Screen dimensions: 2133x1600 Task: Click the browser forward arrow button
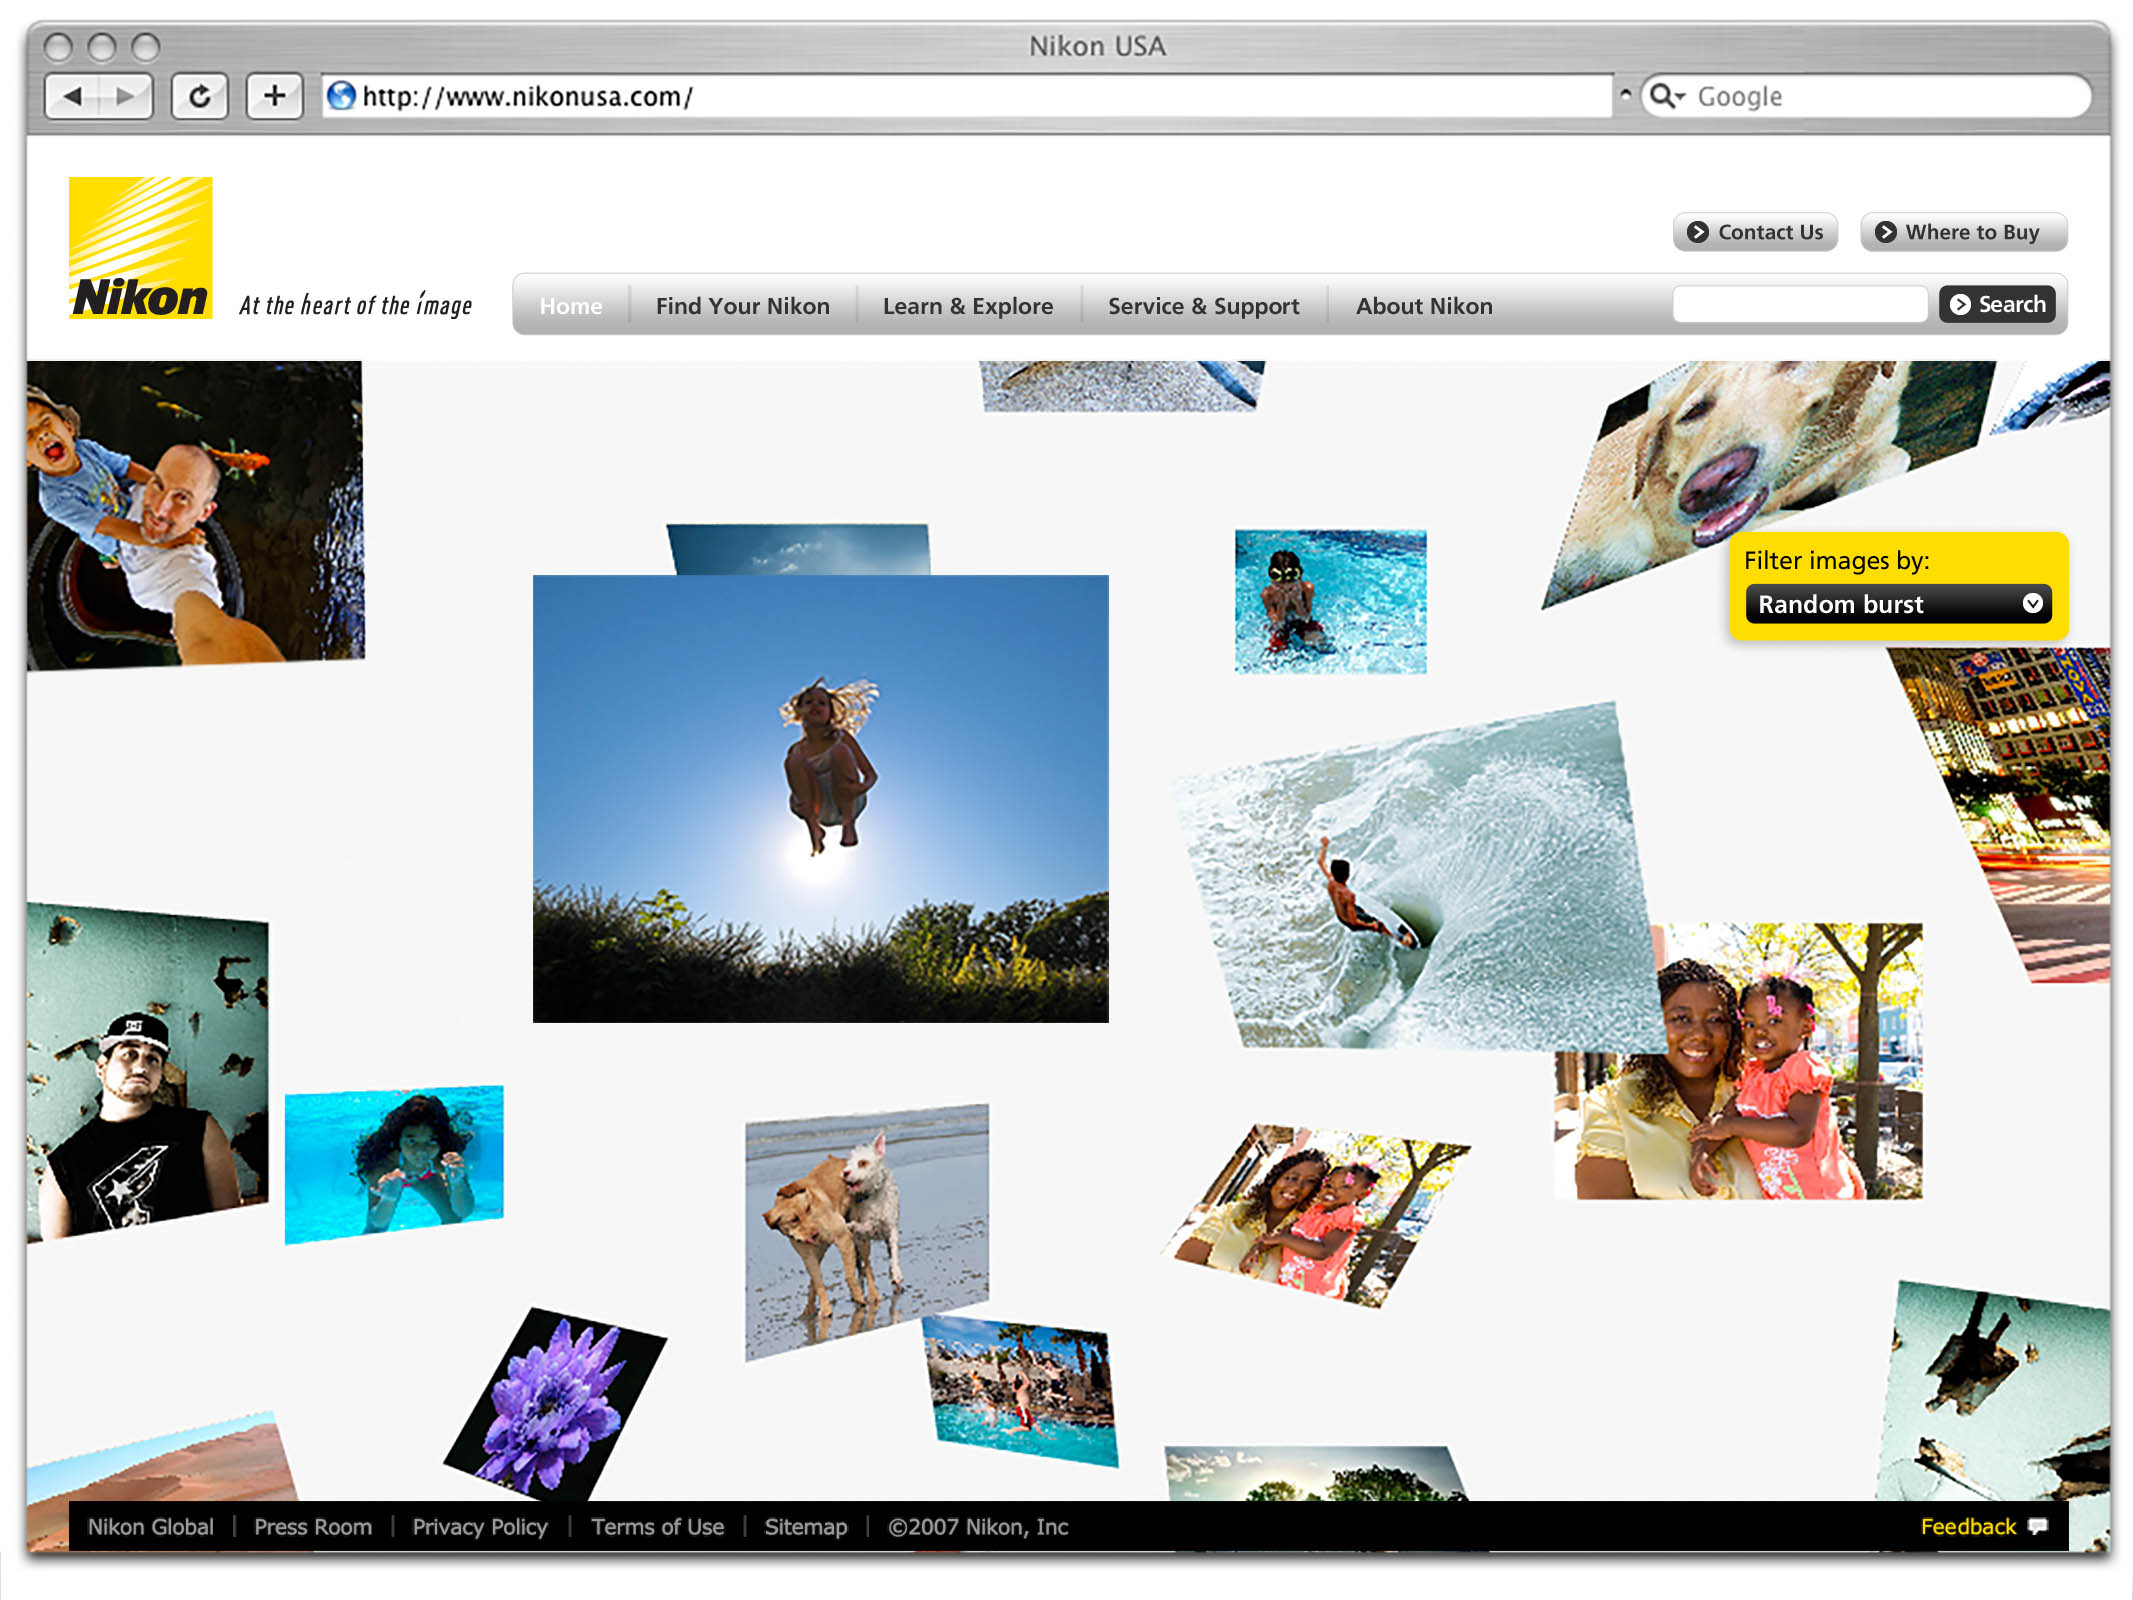click(126, 97)
